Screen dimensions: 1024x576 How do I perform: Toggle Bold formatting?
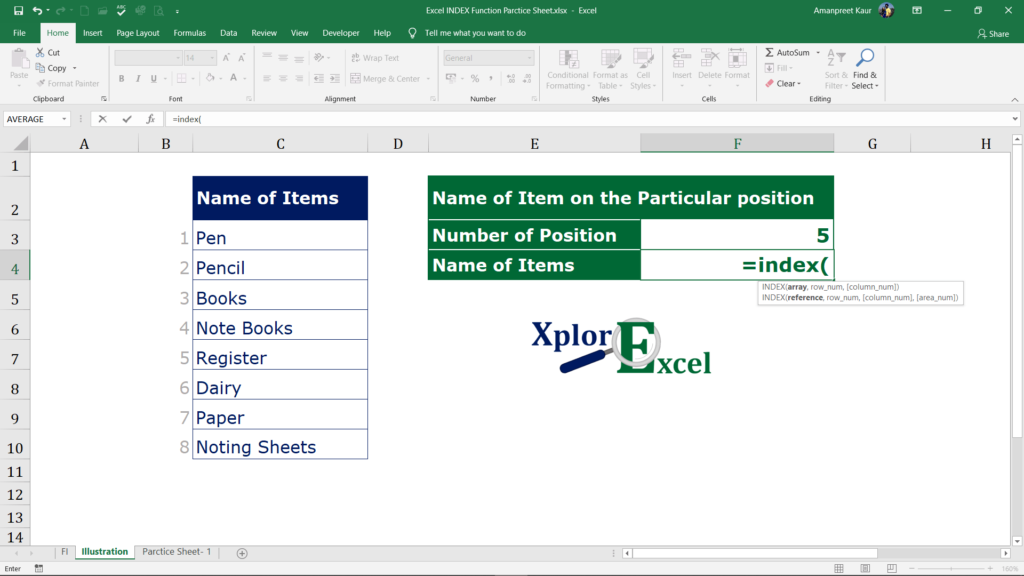coord(121,78)
